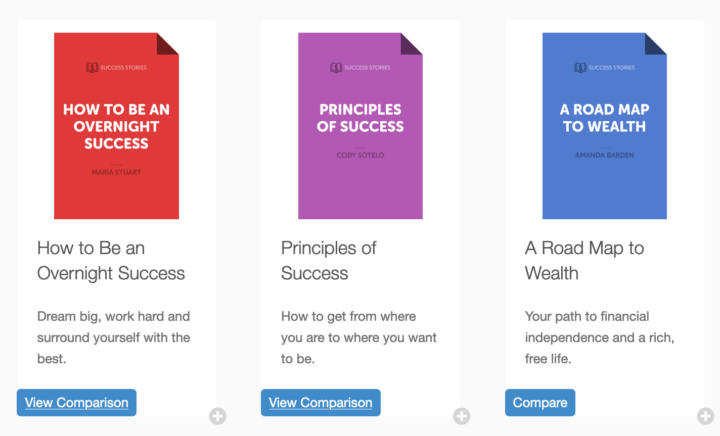
Task: Click the Principles of Success heading
Action: (x=328, y=260)
